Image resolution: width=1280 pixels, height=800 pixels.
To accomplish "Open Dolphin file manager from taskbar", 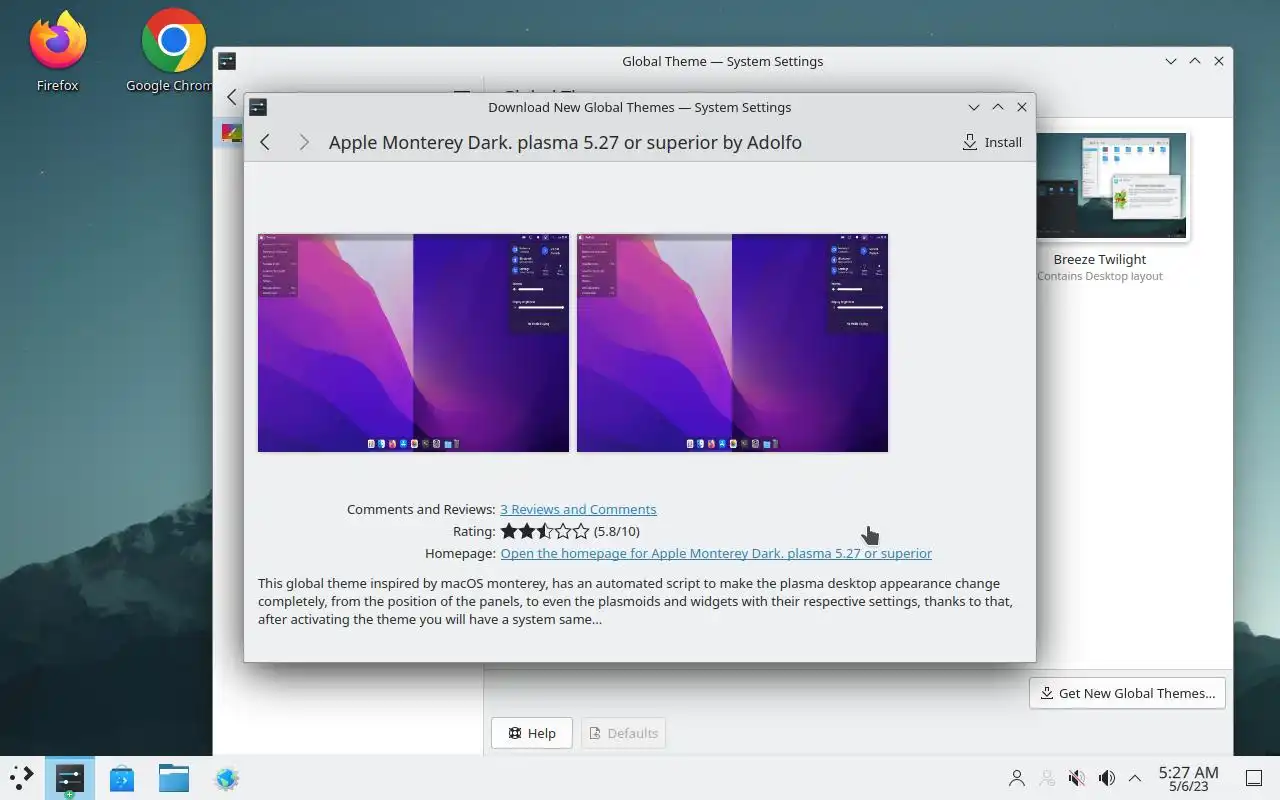I will [x=174, y=778].
